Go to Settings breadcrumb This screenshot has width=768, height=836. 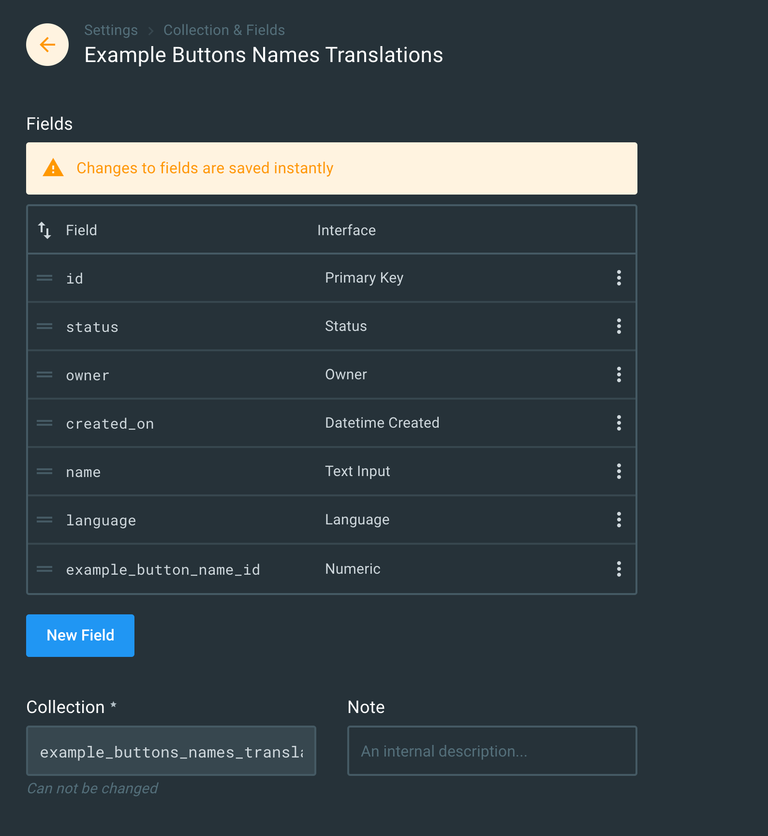click(x=111, y=30)
